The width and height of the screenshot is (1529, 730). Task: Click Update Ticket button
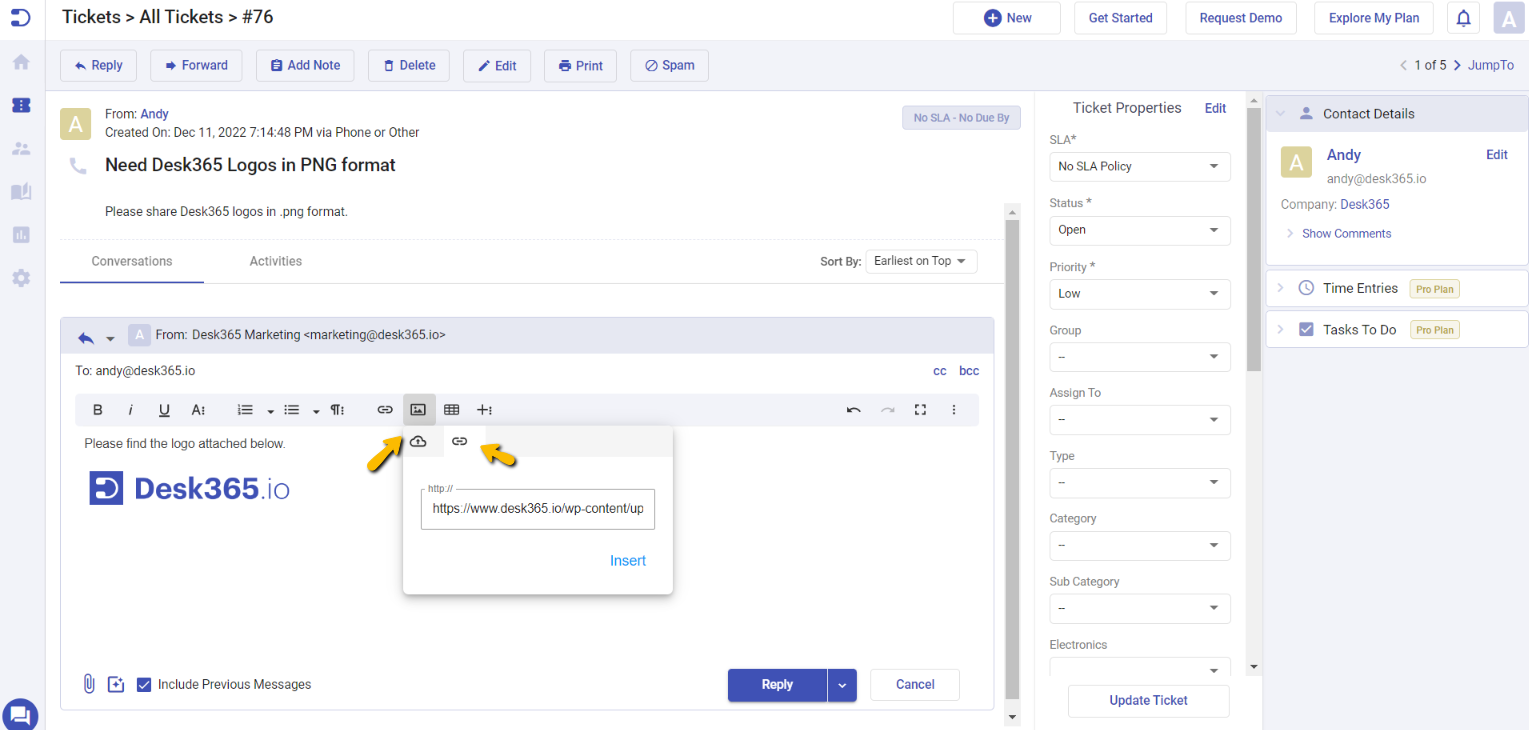(1149, 700)
